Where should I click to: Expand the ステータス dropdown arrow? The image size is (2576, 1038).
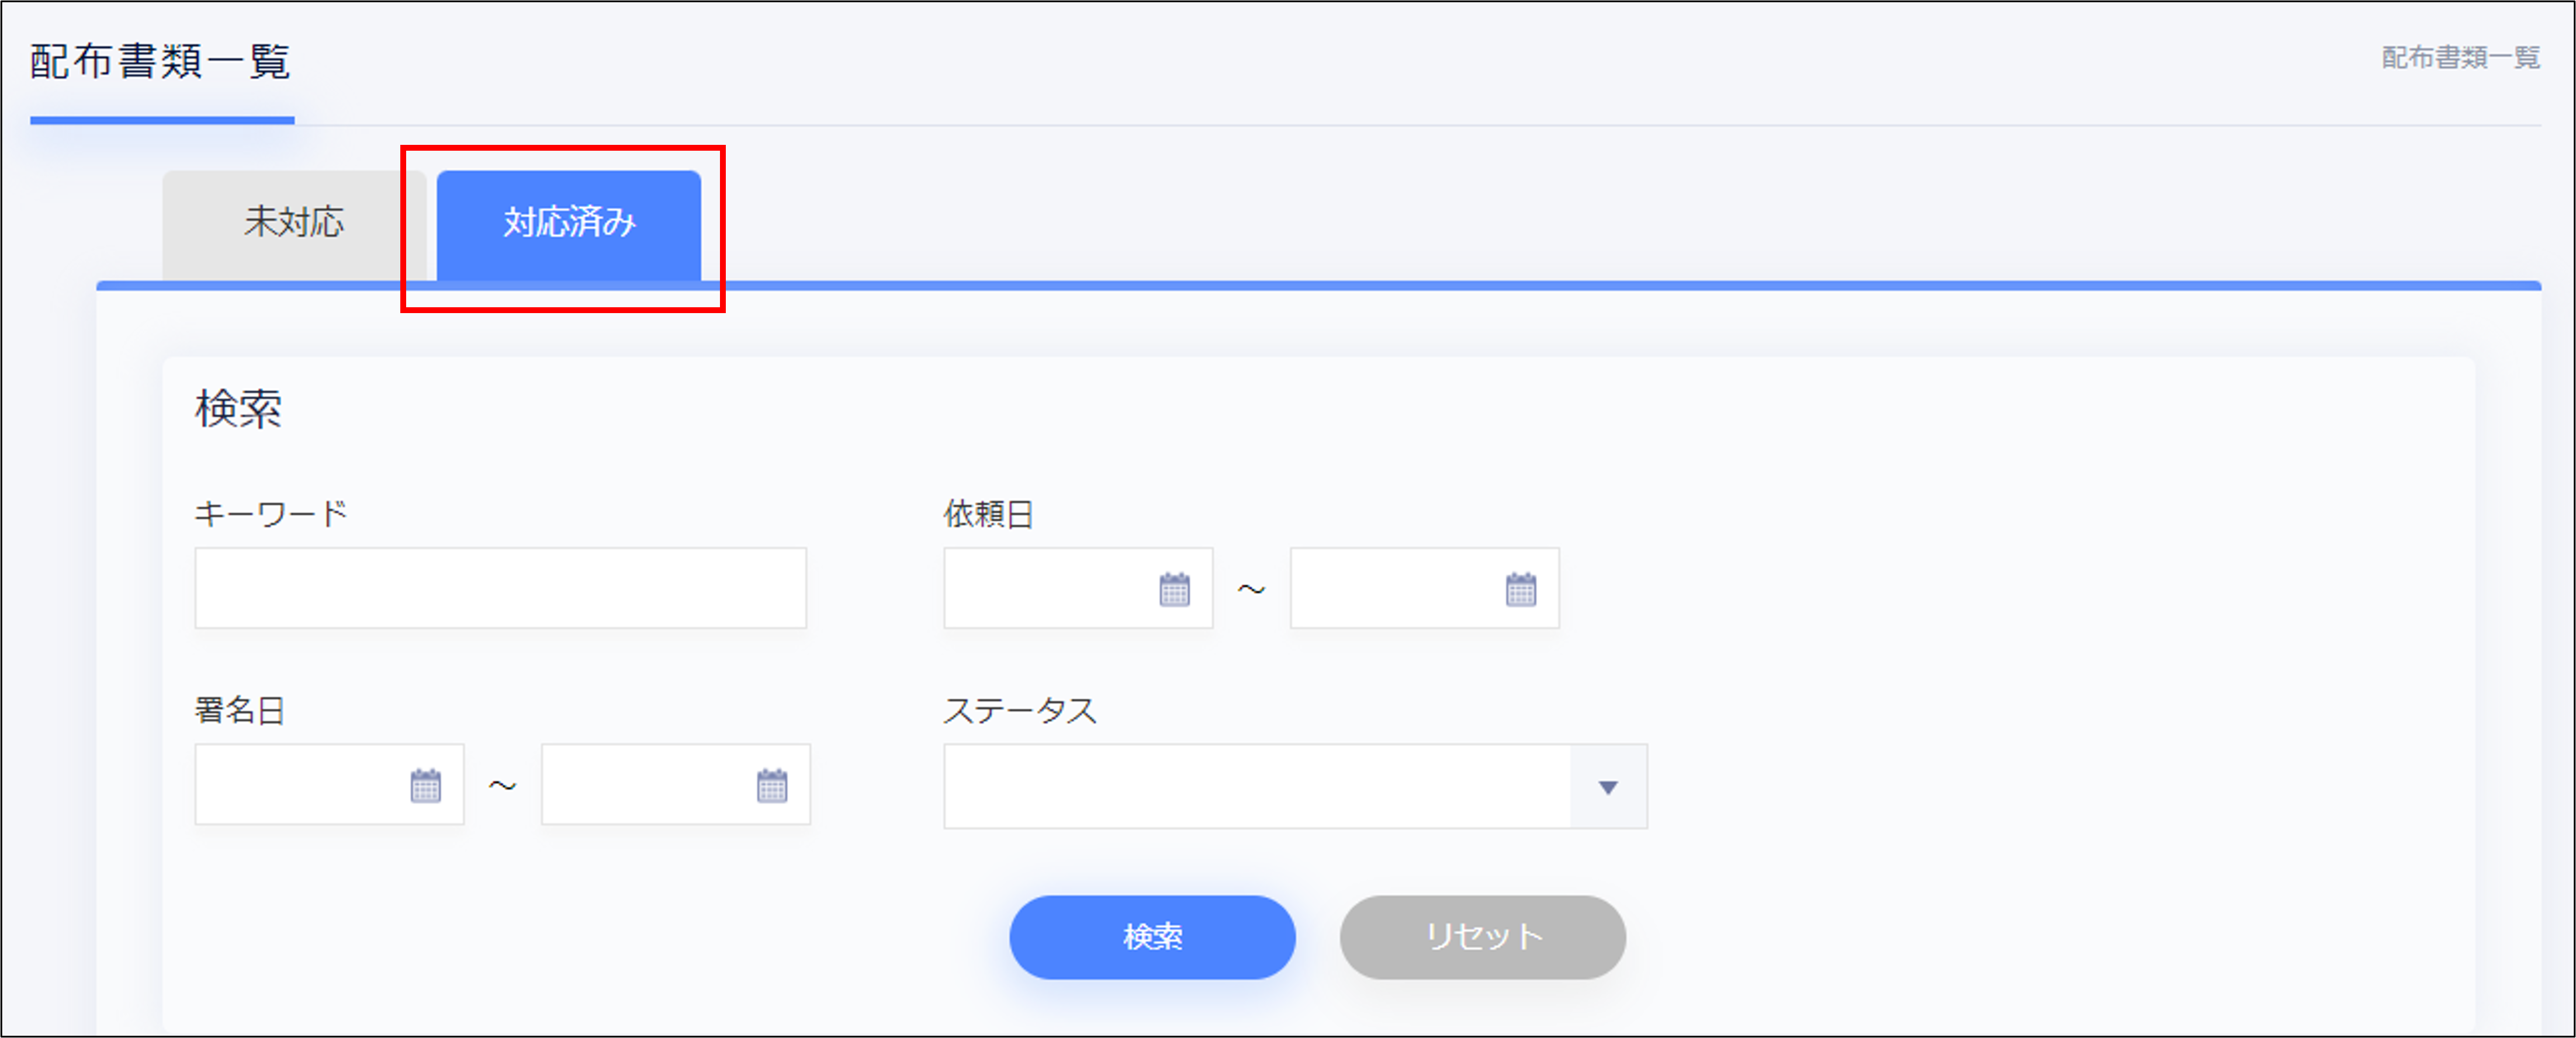click(x=1608, y=787)
